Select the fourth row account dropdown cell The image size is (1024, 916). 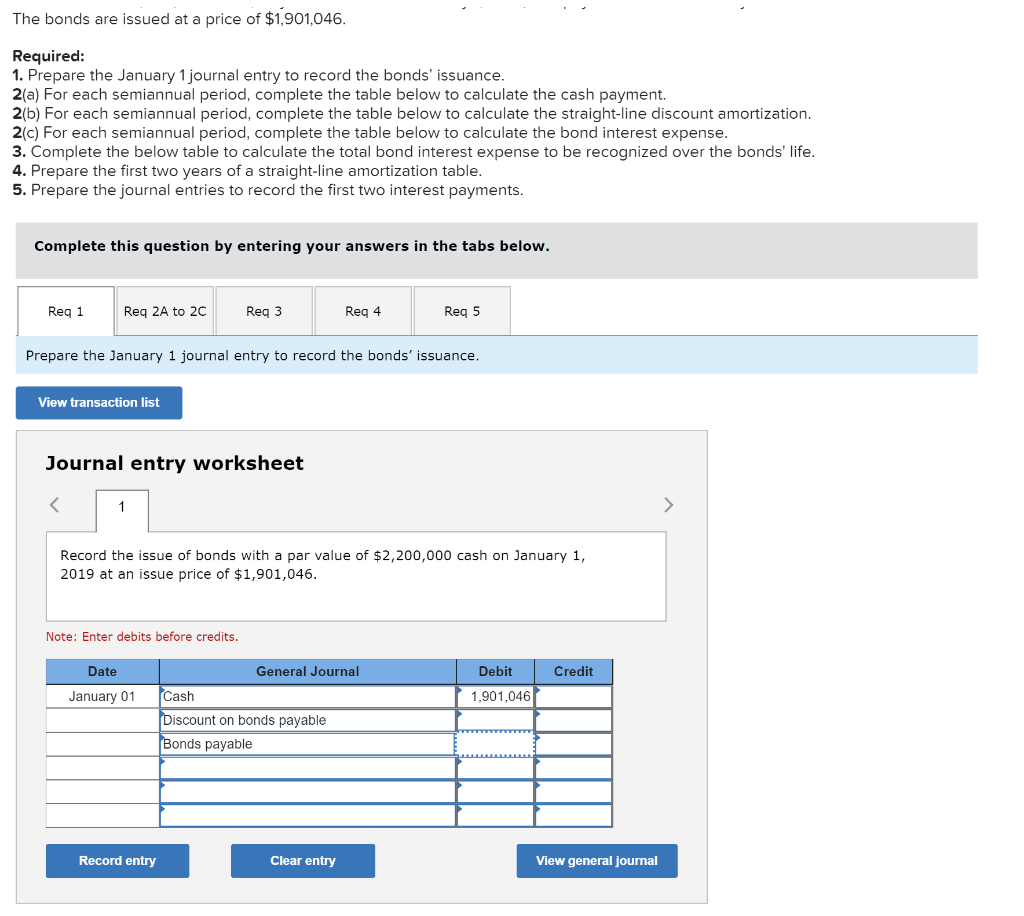pos(308,768)
